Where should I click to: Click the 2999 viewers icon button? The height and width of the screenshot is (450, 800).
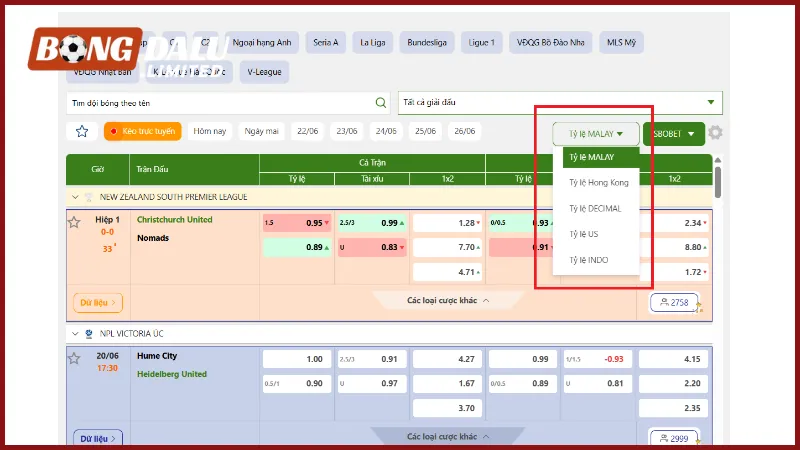(x=674, y=438)
